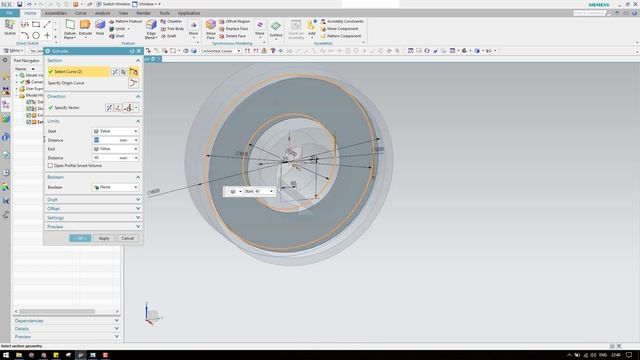Click the Cancel button
The height and width of the screenshot is (360, 640).
click(127, 238)
